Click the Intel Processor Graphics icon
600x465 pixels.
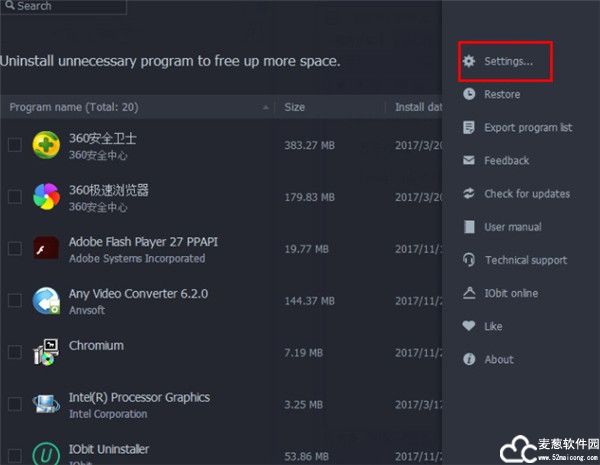click(46, 404)
